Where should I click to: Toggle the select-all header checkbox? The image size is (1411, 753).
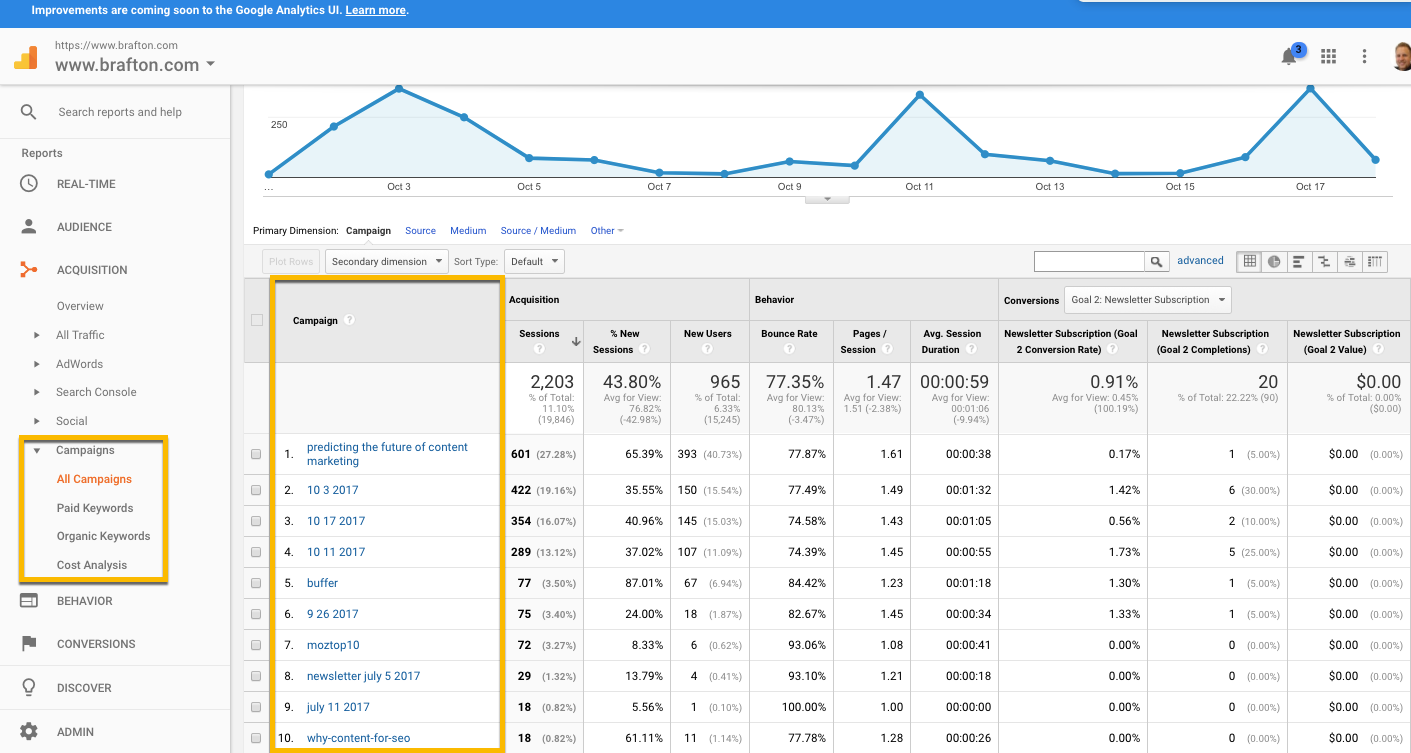tap(257, 320)
